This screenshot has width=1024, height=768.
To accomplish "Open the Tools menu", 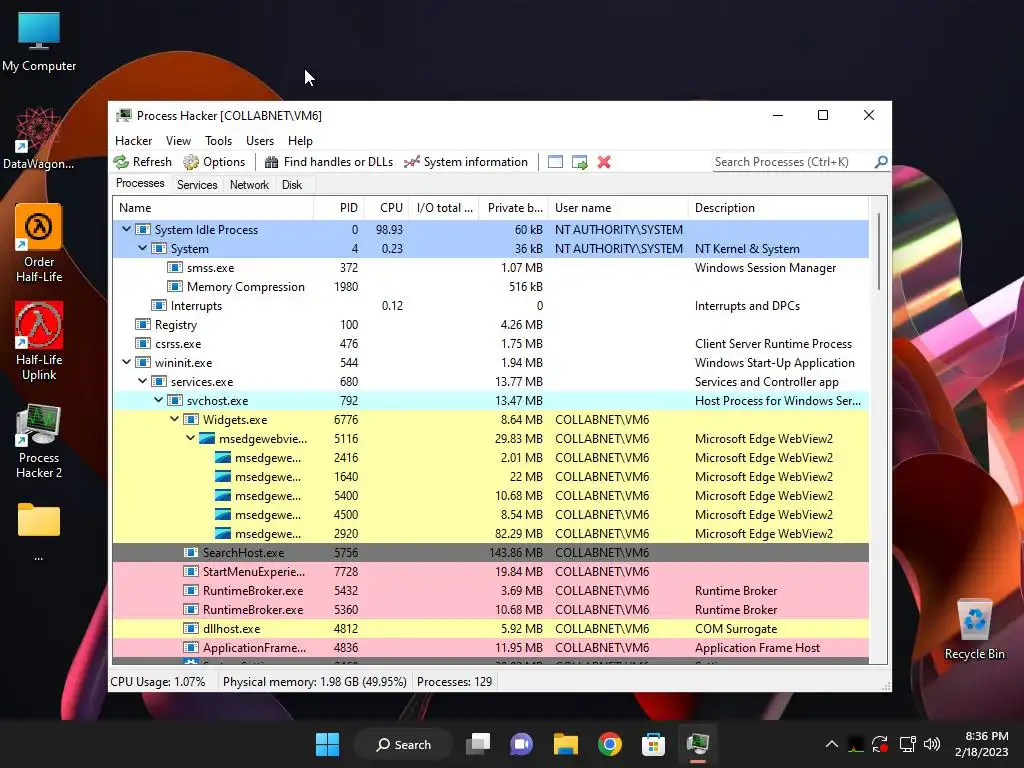I will point(218,140).
